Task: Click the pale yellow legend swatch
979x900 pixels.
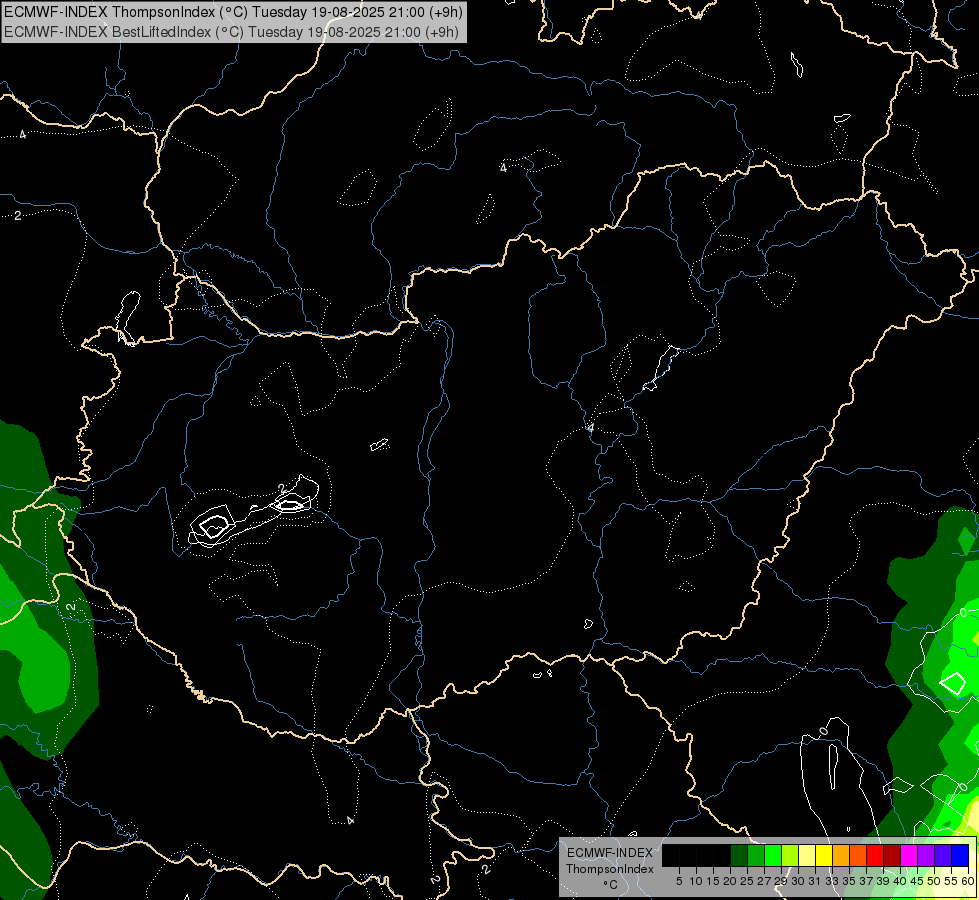Action: [x=807, y=855]
